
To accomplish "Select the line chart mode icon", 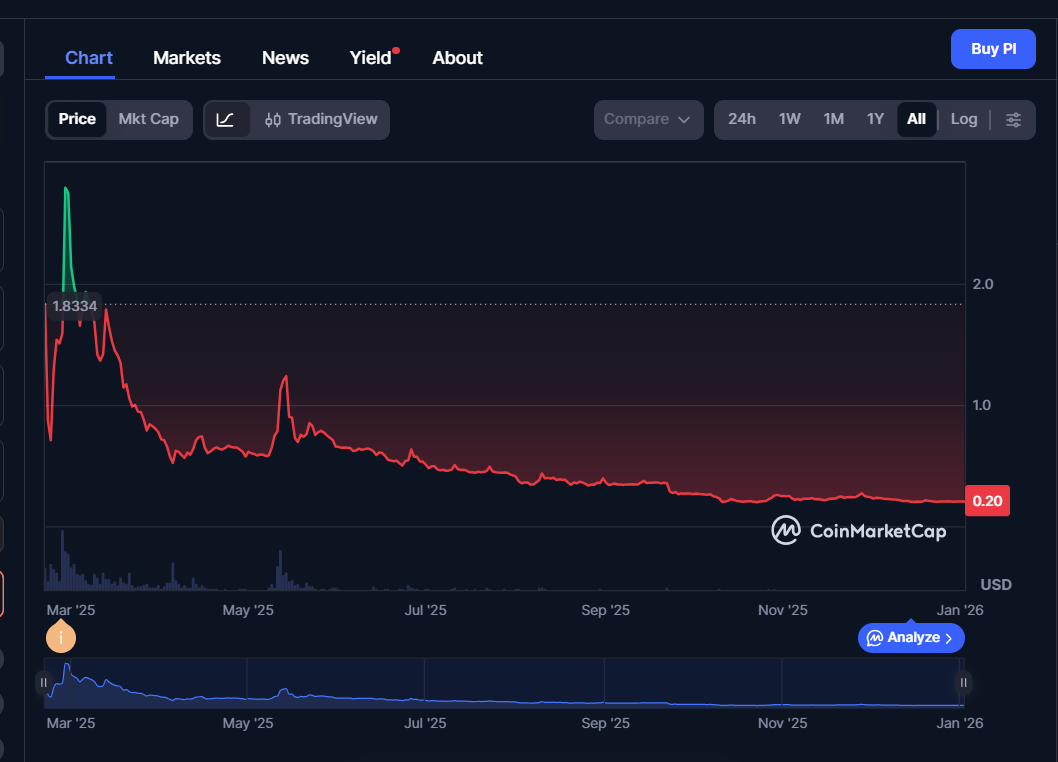I will click(x=228, y=119).
